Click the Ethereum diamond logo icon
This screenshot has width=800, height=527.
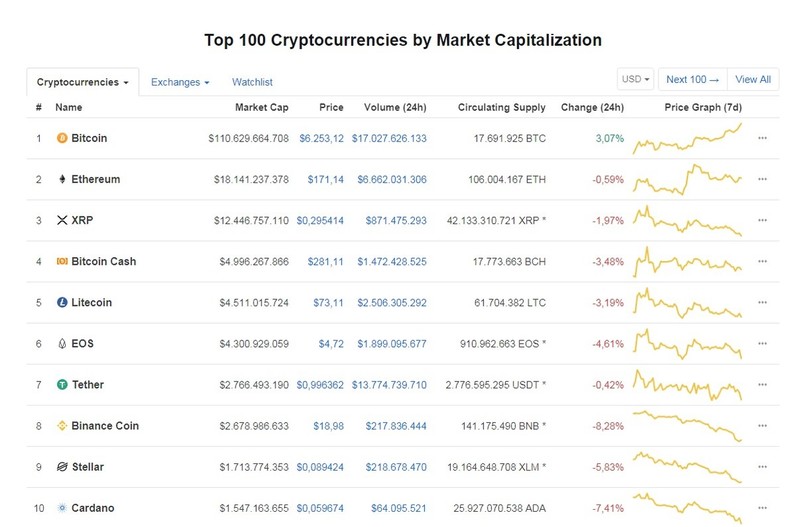click(62, 179)
